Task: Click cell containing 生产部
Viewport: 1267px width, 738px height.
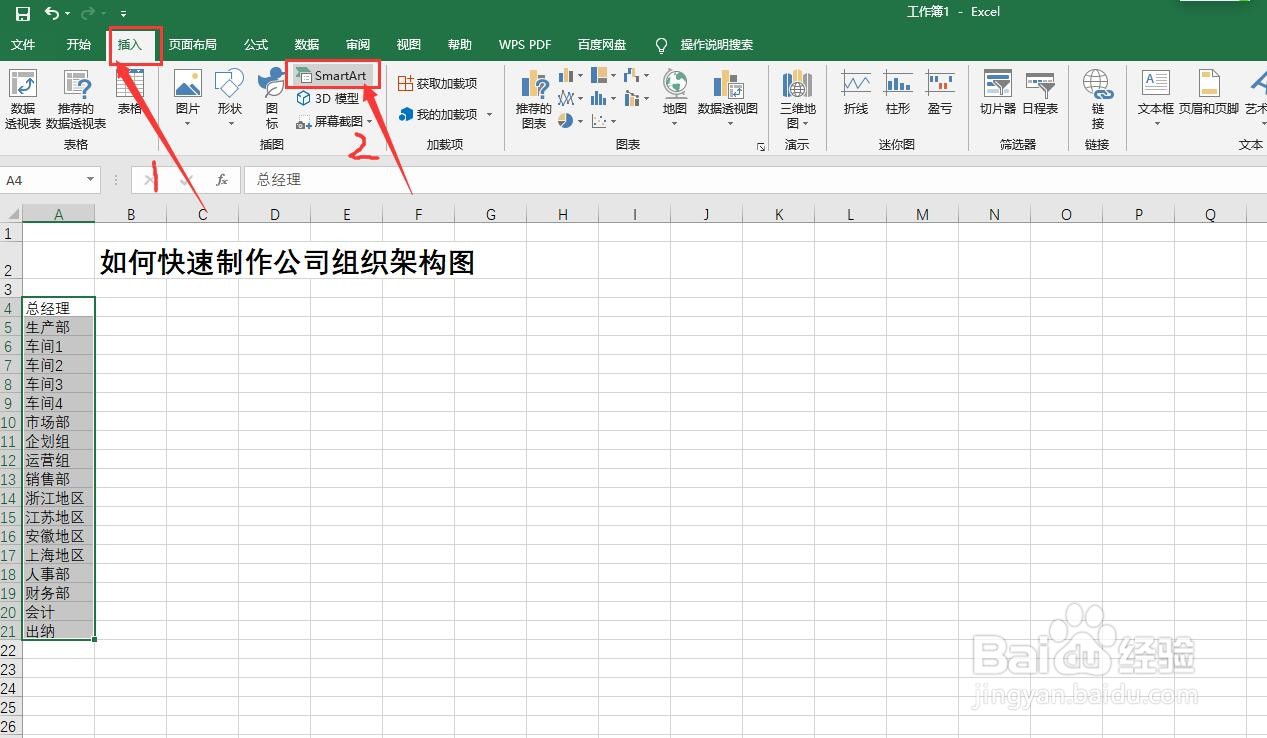Action: [58, 327]
